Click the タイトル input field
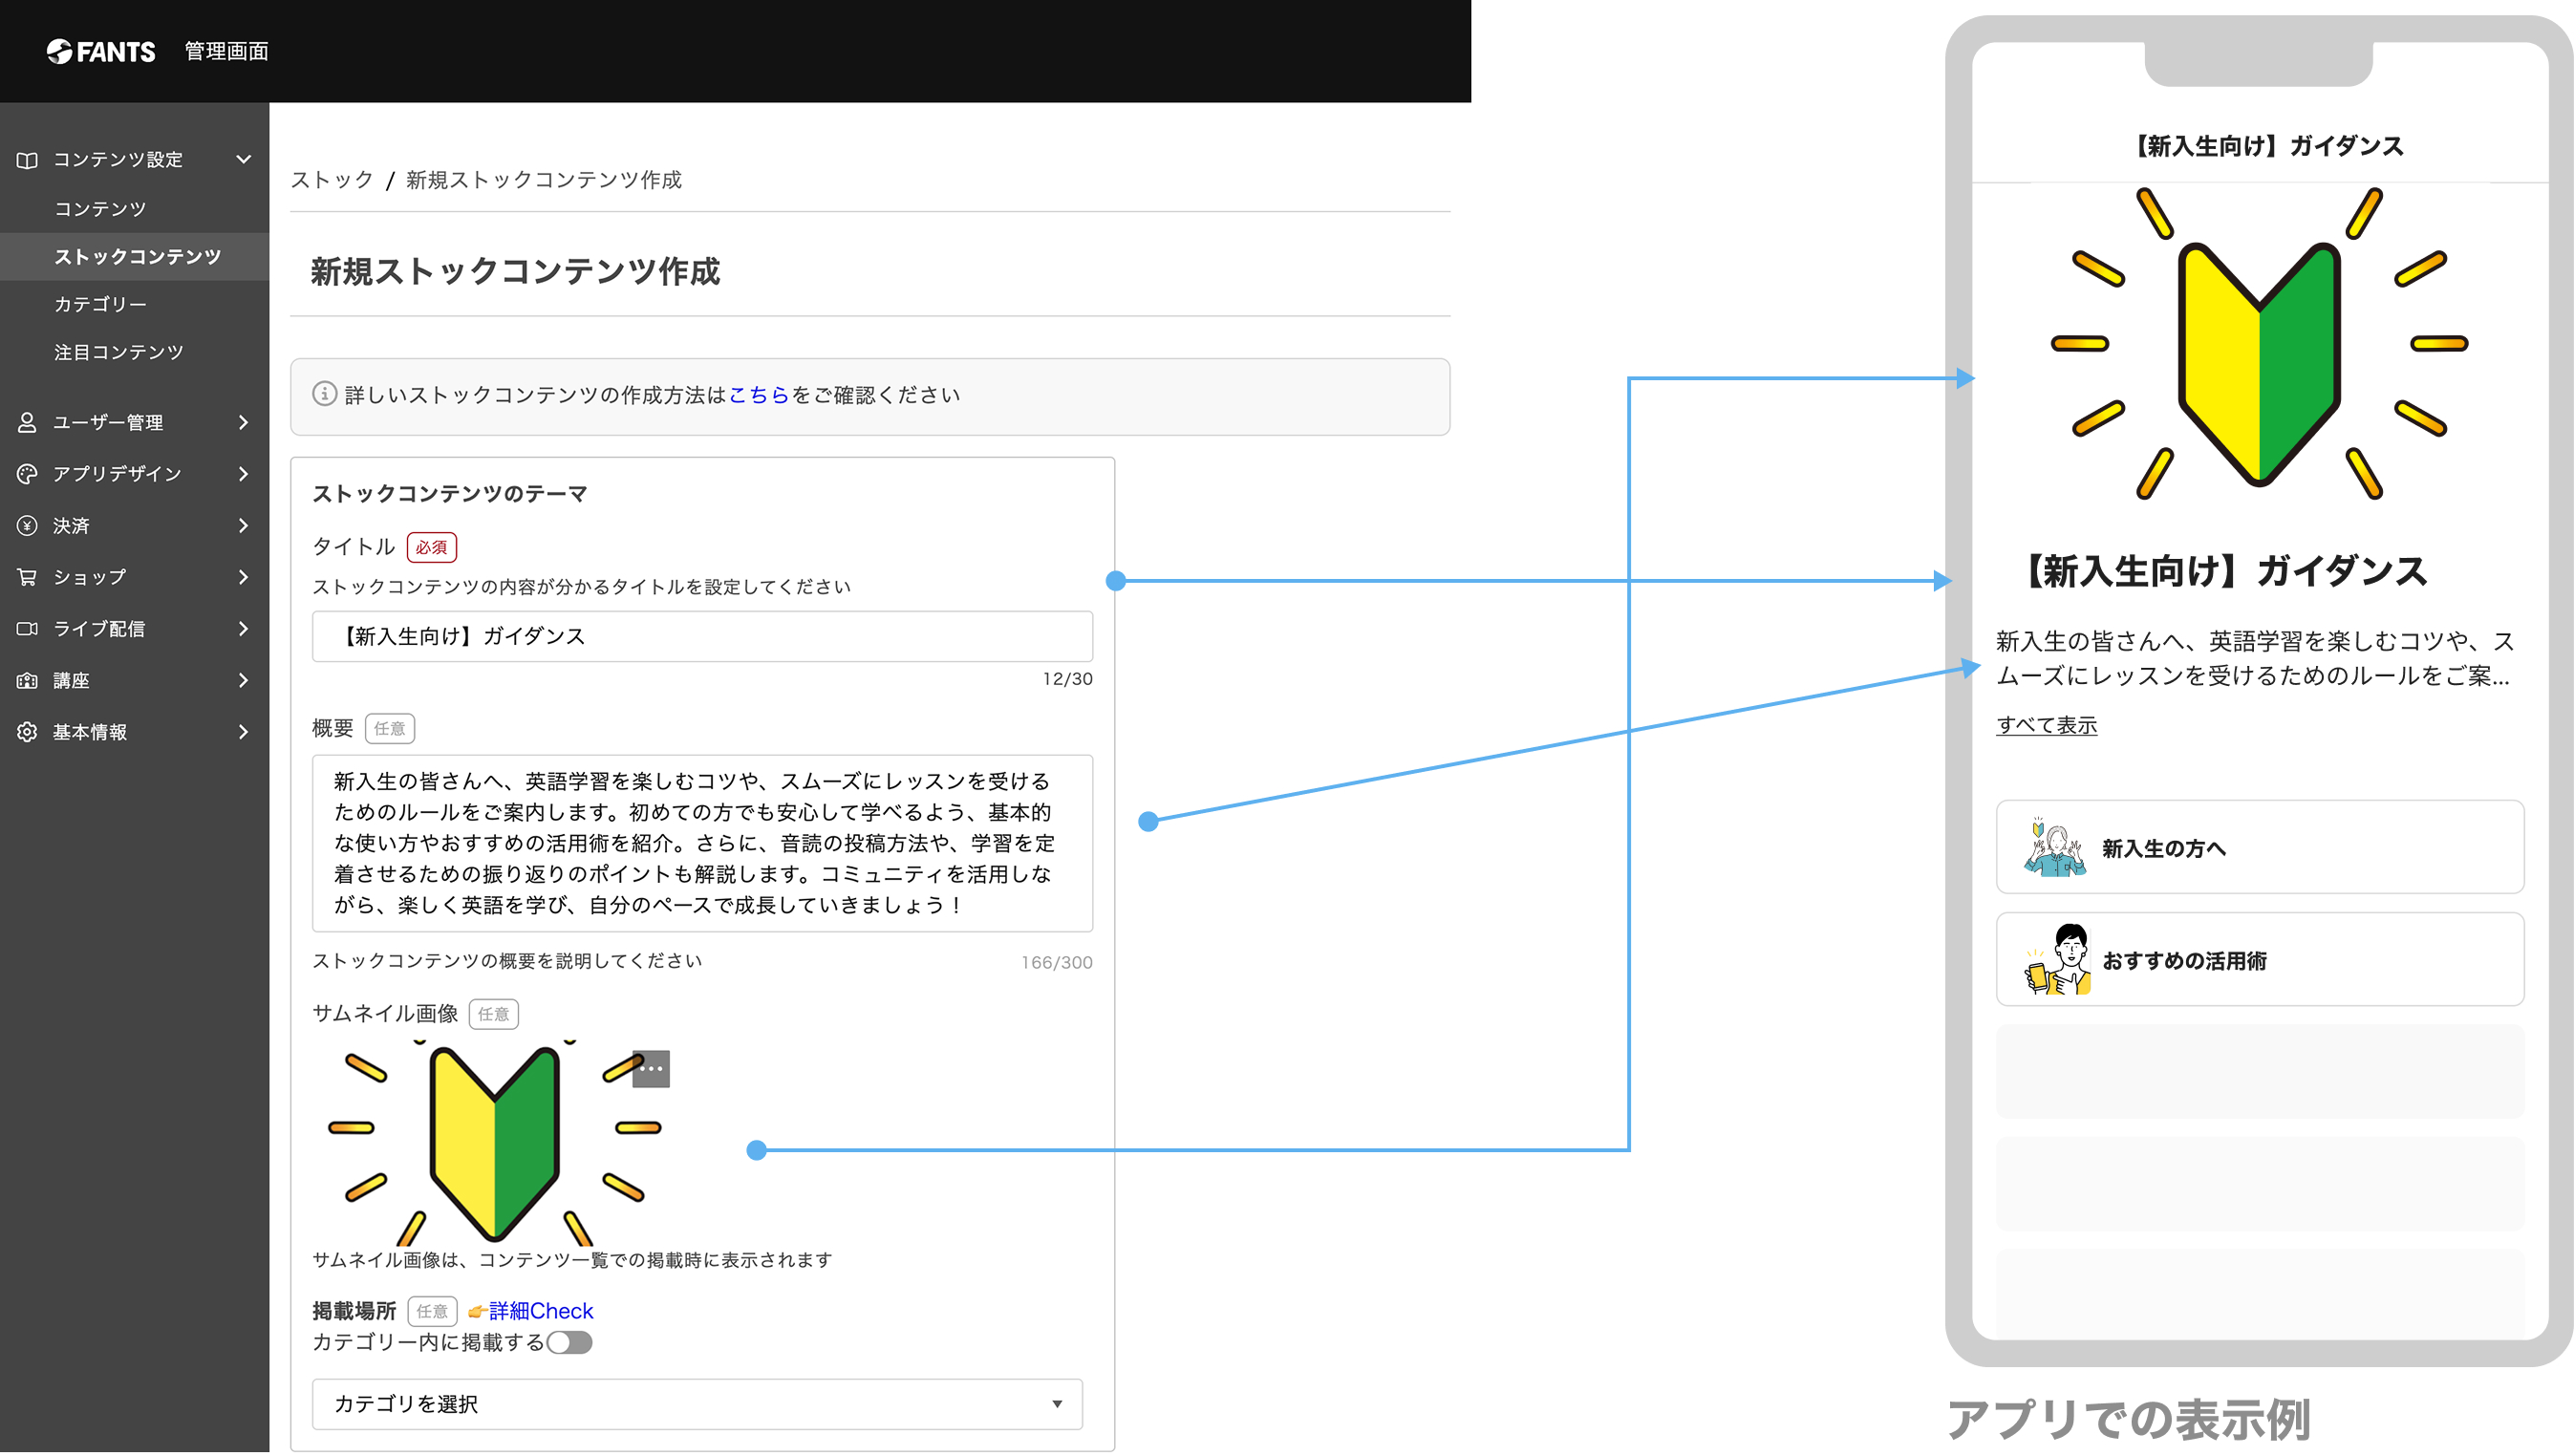This screenshot has width=2574, height=1456. click(702, 637)
